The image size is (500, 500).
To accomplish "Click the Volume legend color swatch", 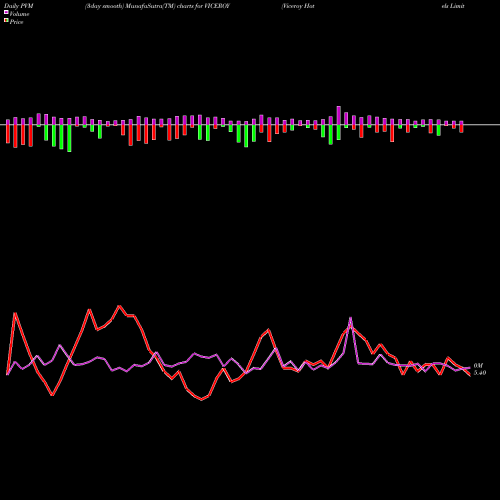I will tap(6, 12).
